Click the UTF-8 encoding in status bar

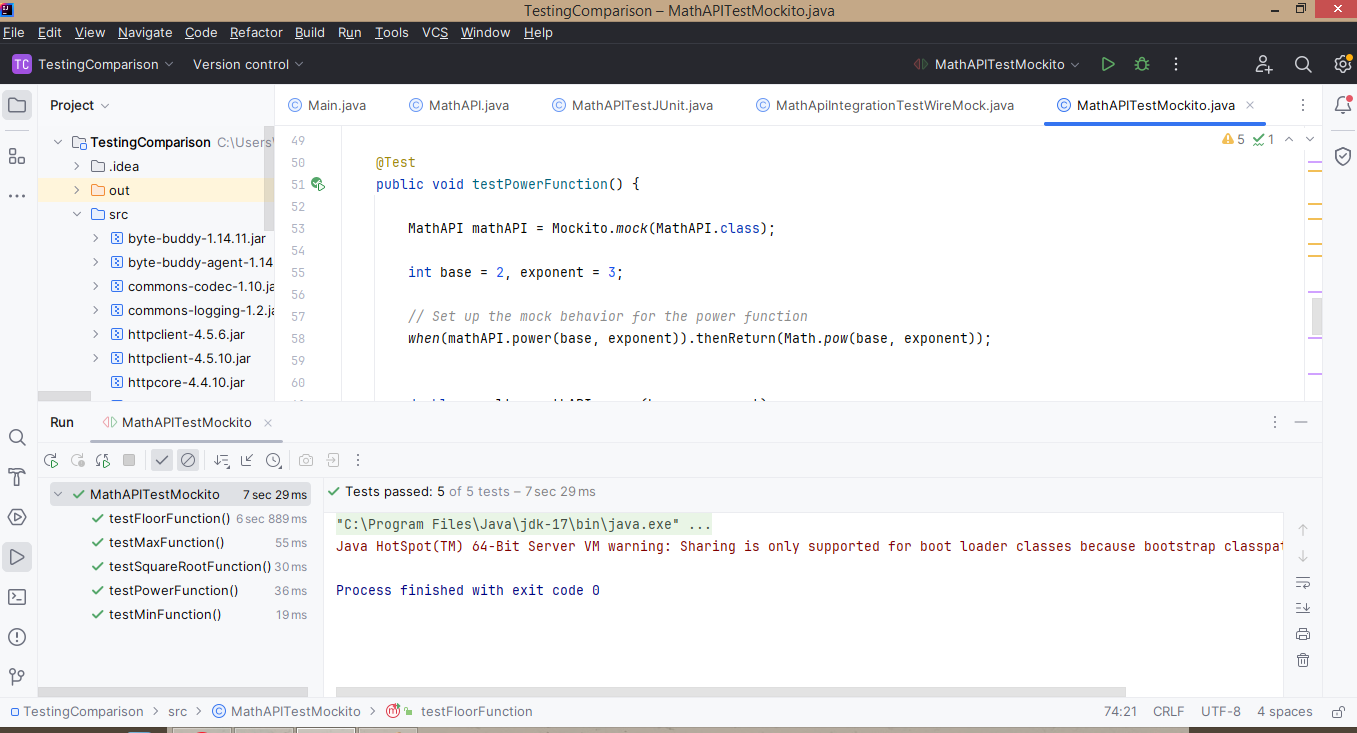(x=1220, y=711)
